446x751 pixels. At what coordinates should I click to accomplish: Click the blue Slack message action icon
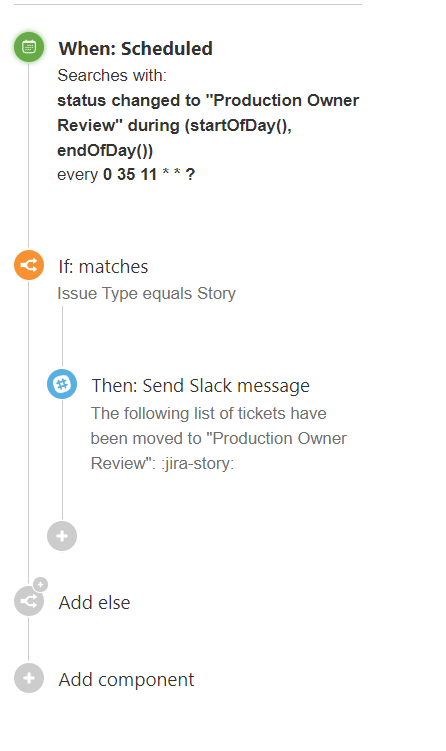(x=62, y=384)
